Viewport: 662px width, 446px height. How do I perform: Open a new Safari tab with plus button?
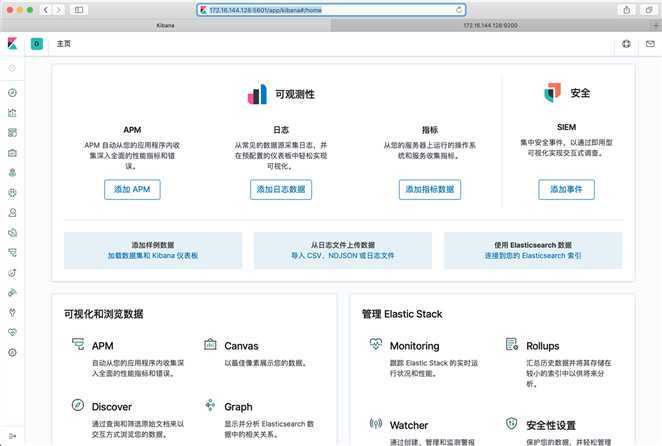tap(656, 25)
